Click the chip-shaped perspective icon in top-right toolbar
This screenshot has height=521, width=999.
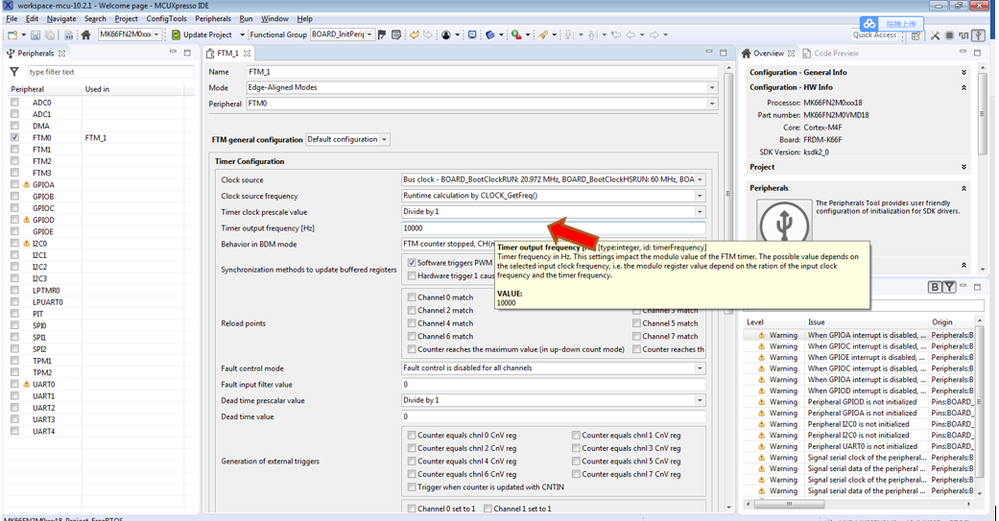(x=949, y=36)
